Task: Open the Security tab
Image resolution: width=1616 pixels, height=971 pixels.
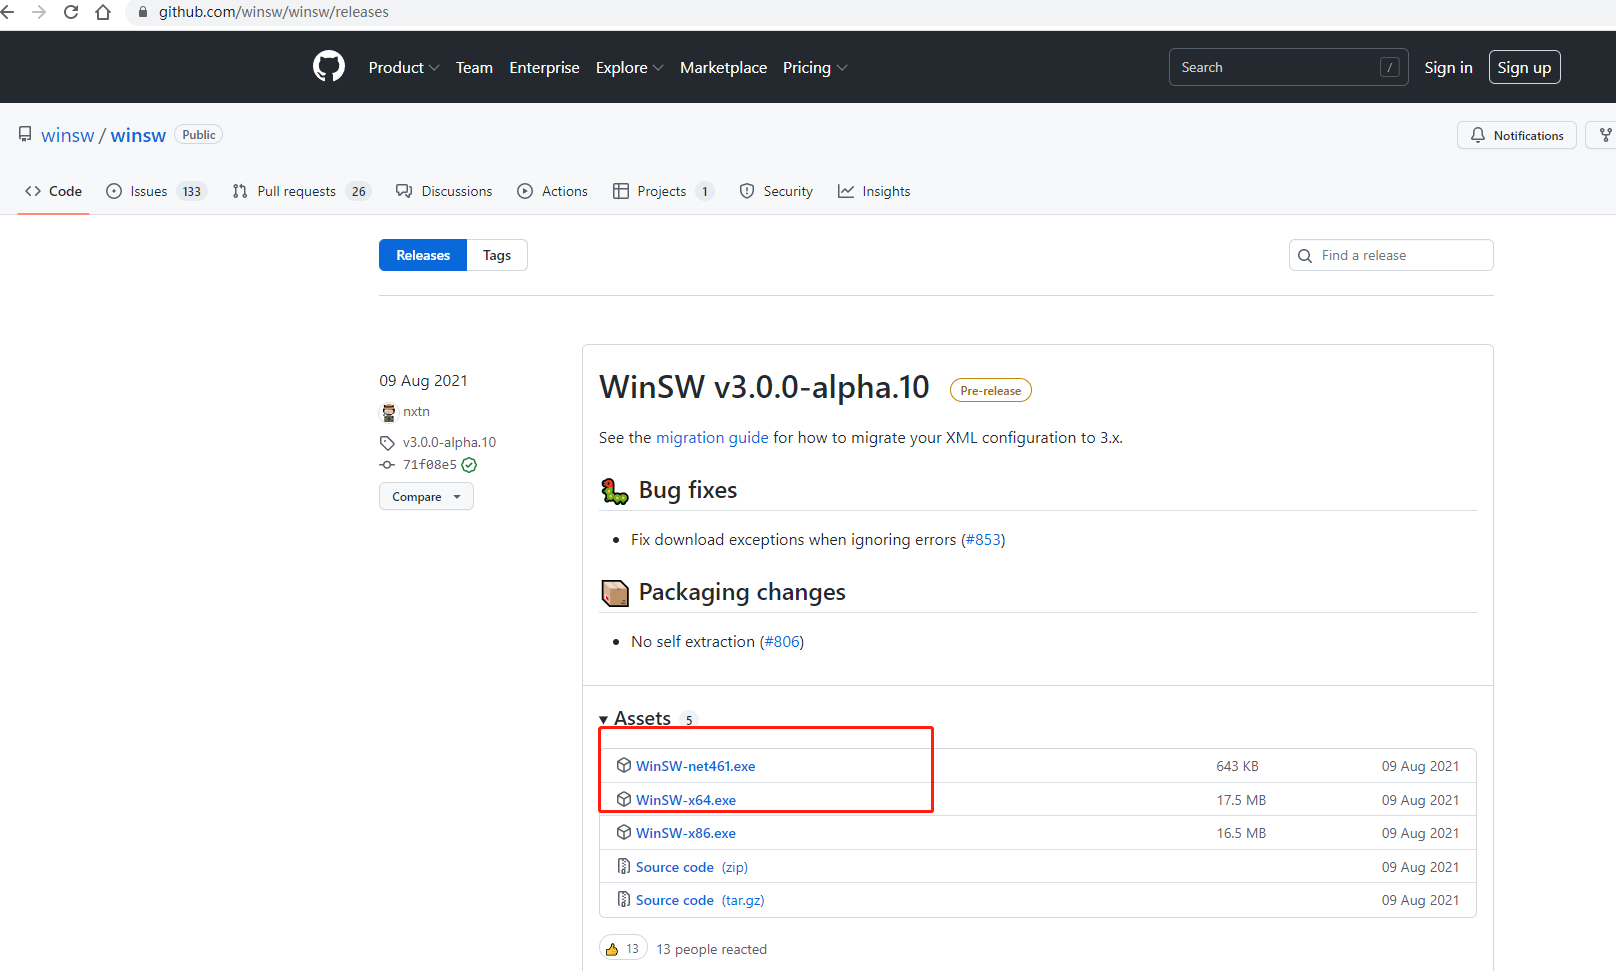Action: (x=776, y=191)
